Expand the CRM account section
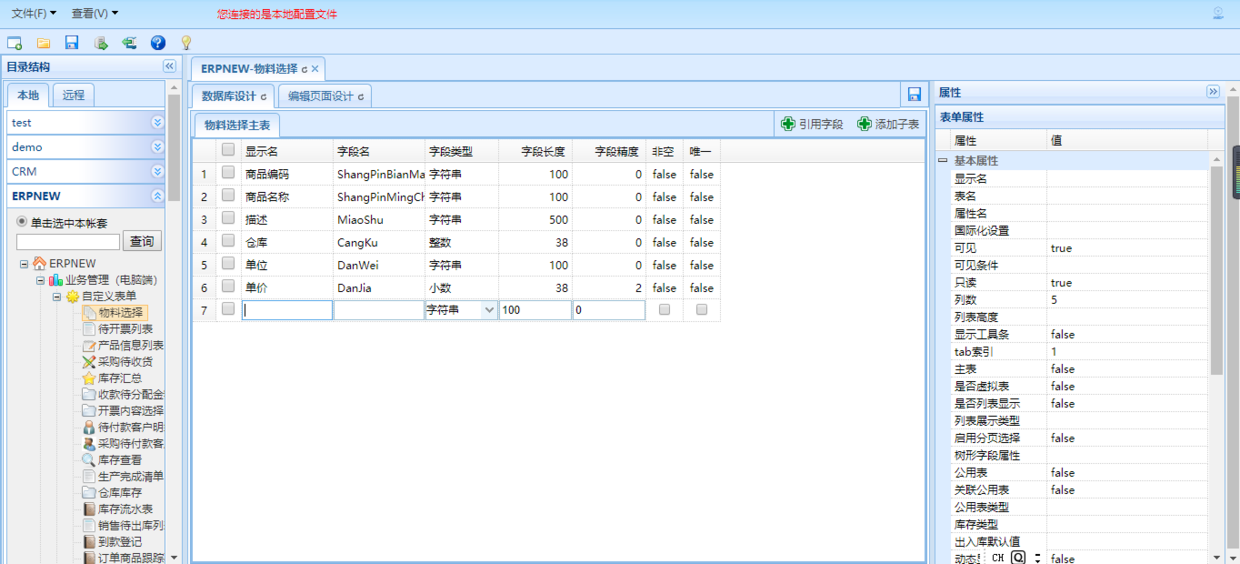Screen dimensions: 1240x564 pyautogui.click(x=157, y=172)
